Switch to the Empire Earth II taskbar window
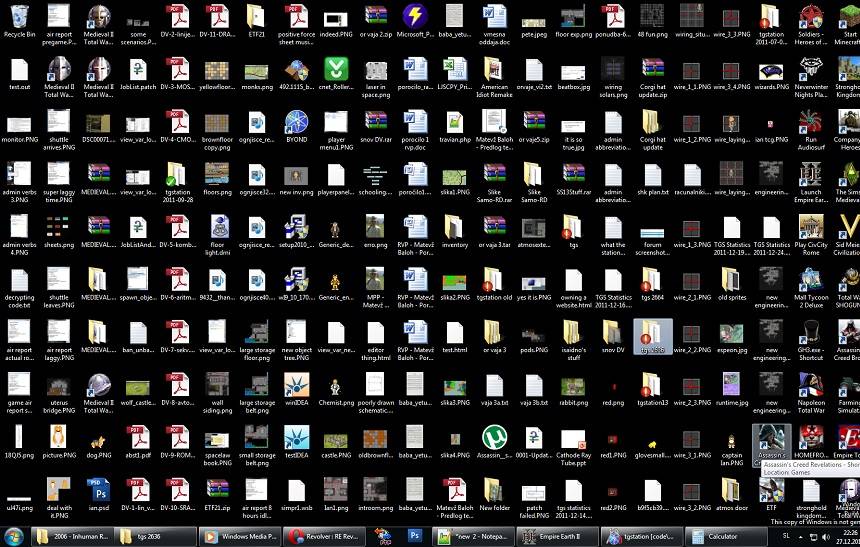The width and height of the screenshot is (860, 547). [556, 537]
